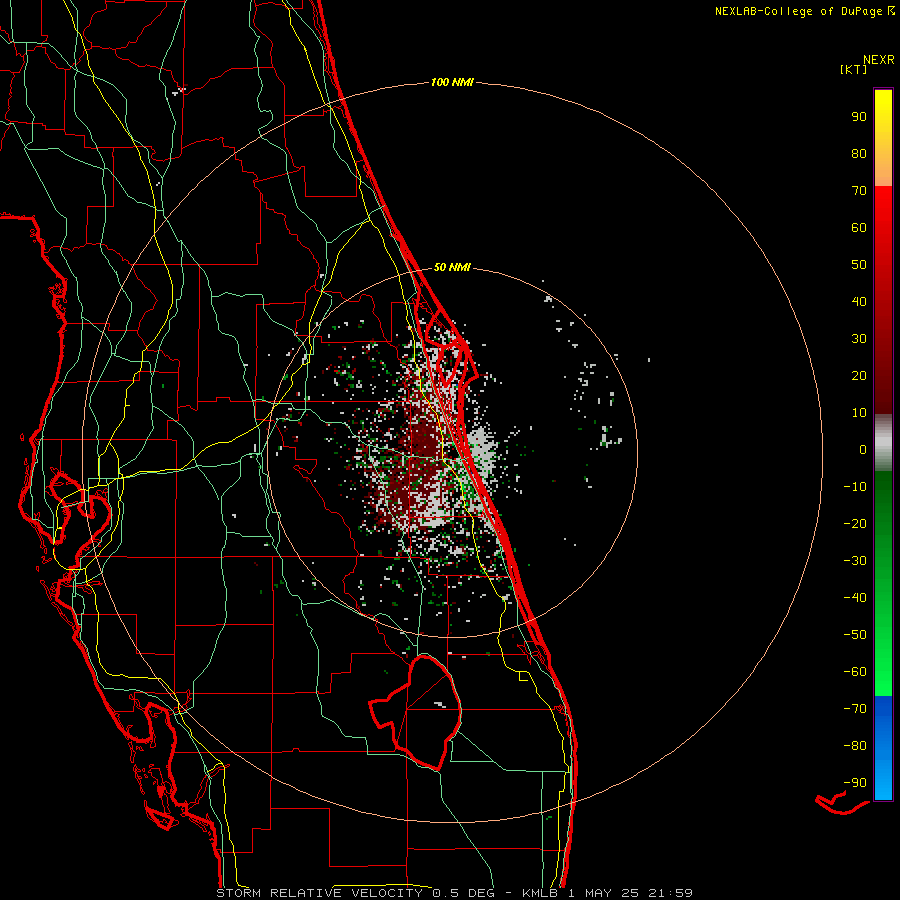Click the -50 value on velocity scale
This screenshot has width=900, height=900.
coord(855,635)
